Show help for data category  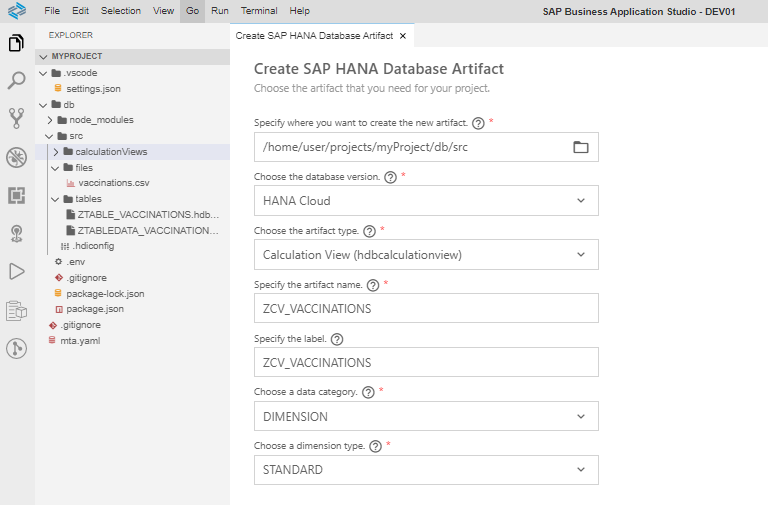[368, 392]
